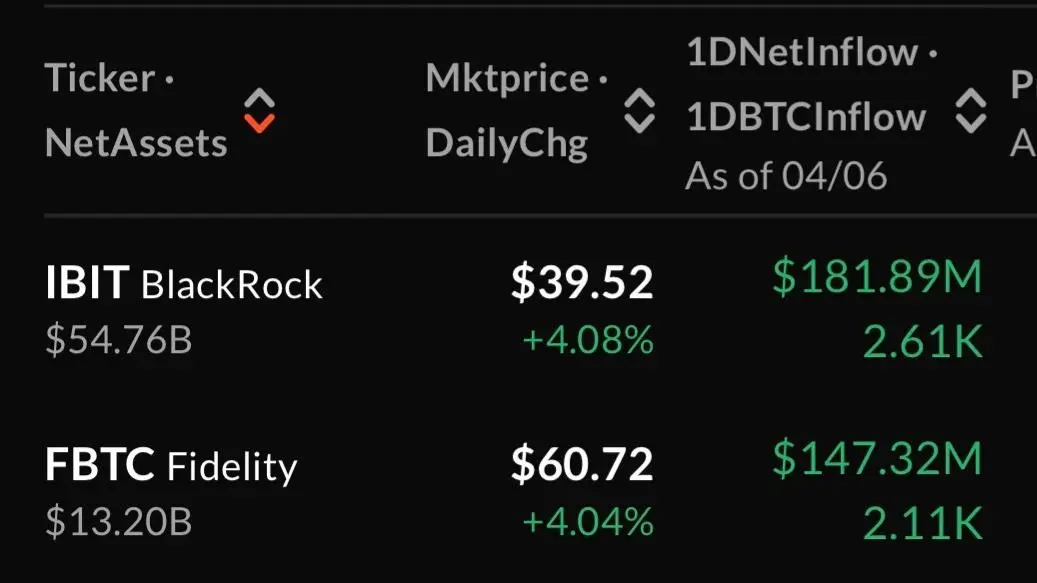Choose the DailyChg header label

(x=507, y=144)
